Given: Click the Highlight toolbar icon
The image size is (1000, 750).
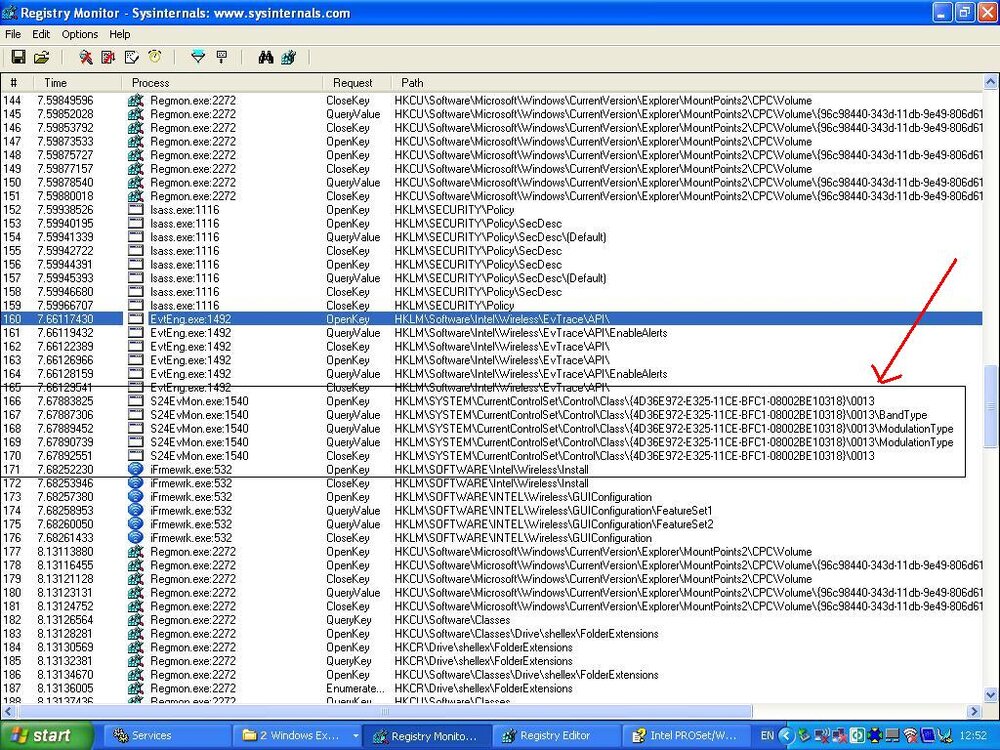Looking at the screenshot, I should pos(222,57).
